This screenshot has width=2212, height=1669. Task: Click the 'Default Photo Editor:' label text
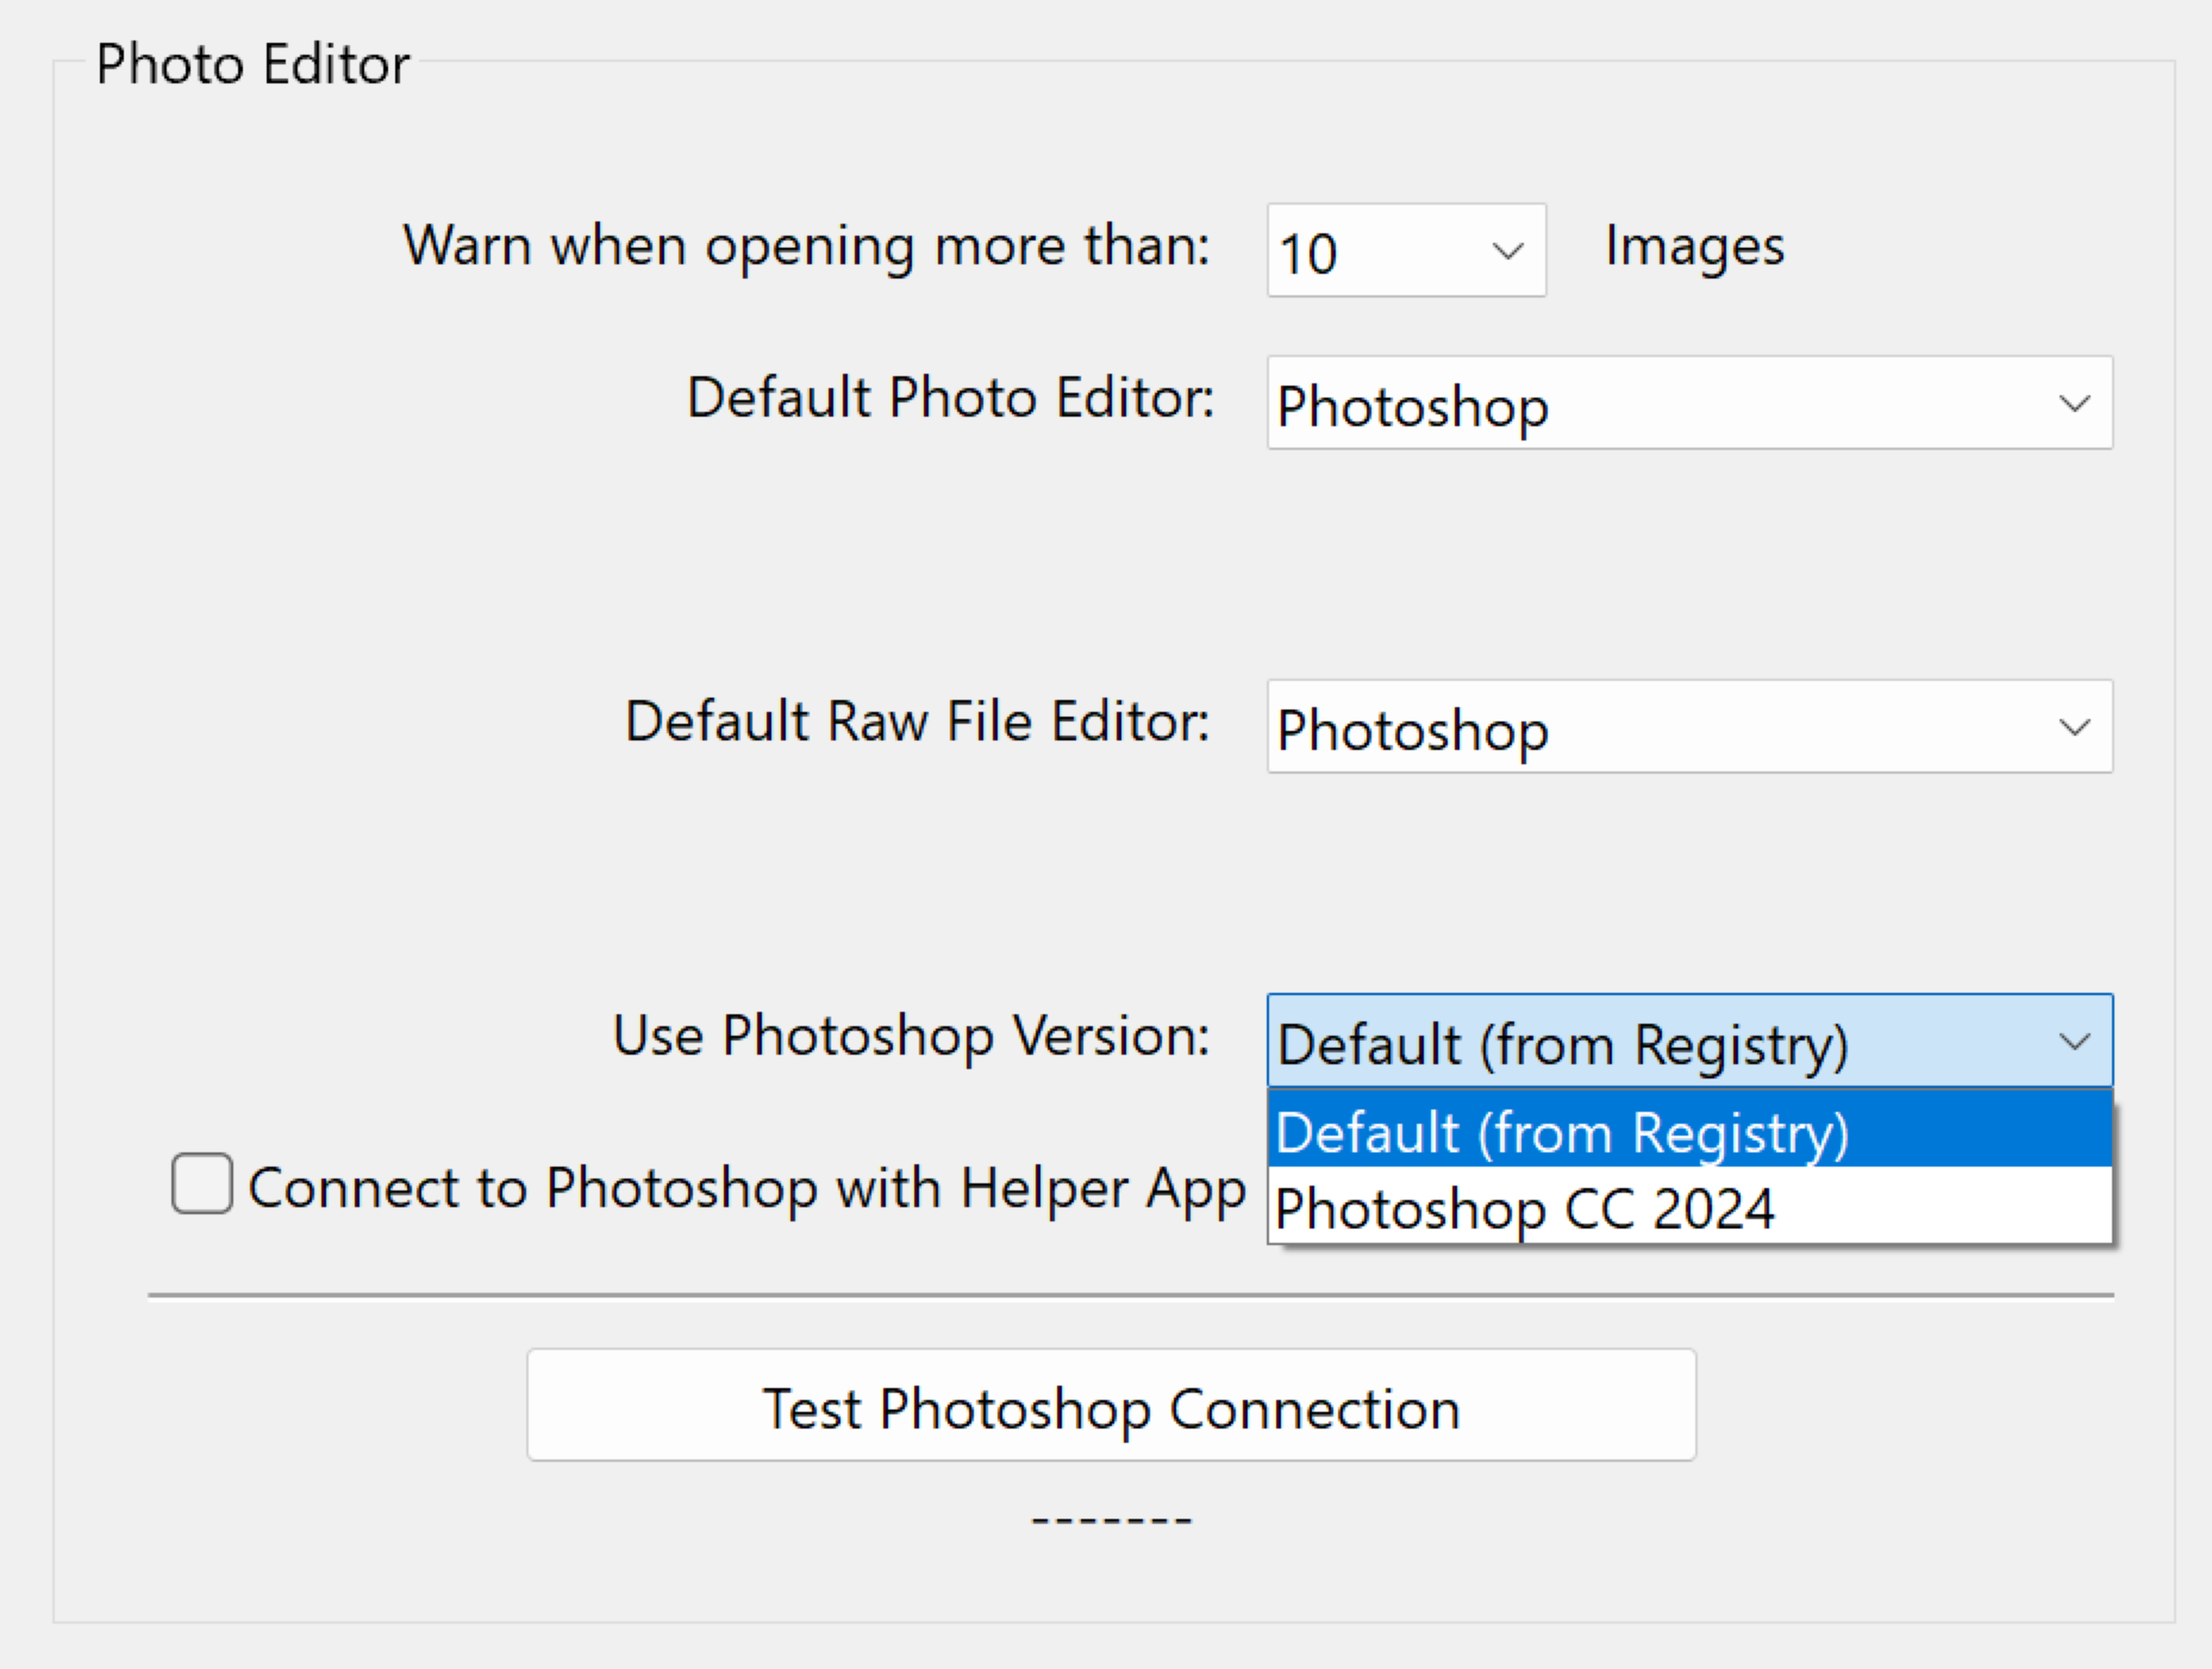[950, 398]
